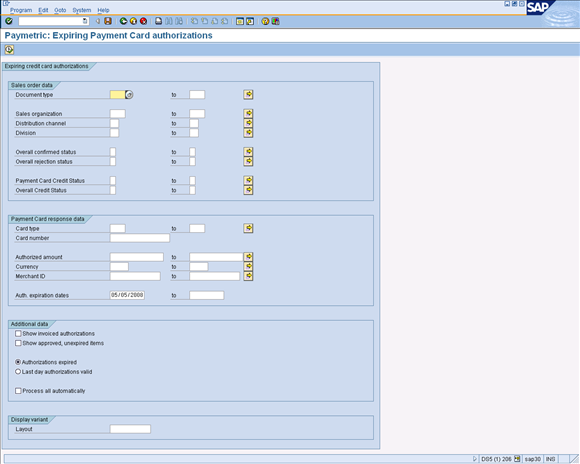The height and width of the screenshot is (464, 580).
Task: Click the Auth. expiration dates to field
Action: pyautogui.click(x=206, y=295)
